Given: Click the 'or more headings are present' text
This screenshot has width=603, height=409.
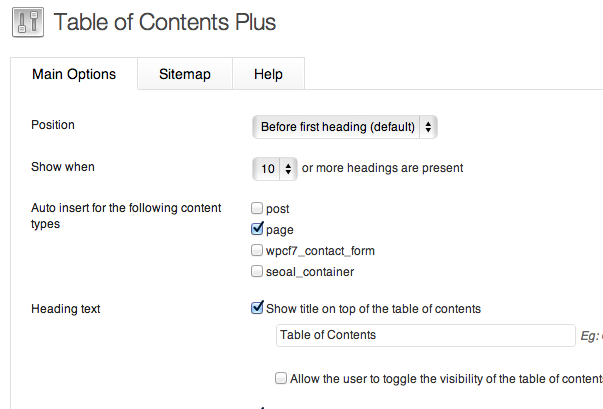Looking at the screenshot, I should [x=382, y=169].
